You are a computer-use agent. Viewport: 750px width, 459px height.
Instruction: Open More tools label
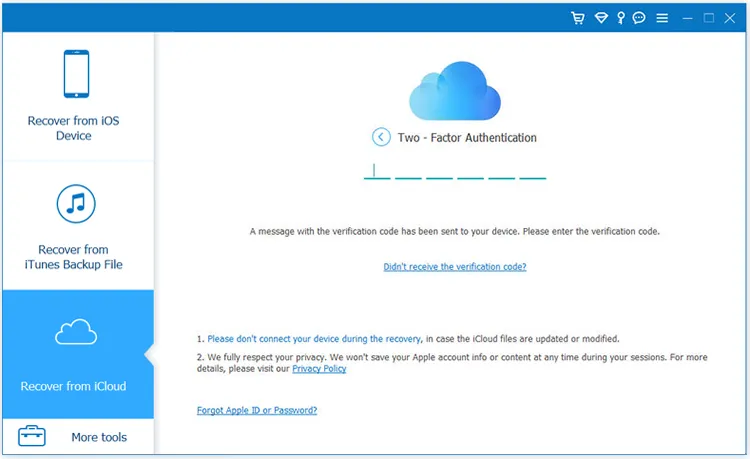click(99, 437)
